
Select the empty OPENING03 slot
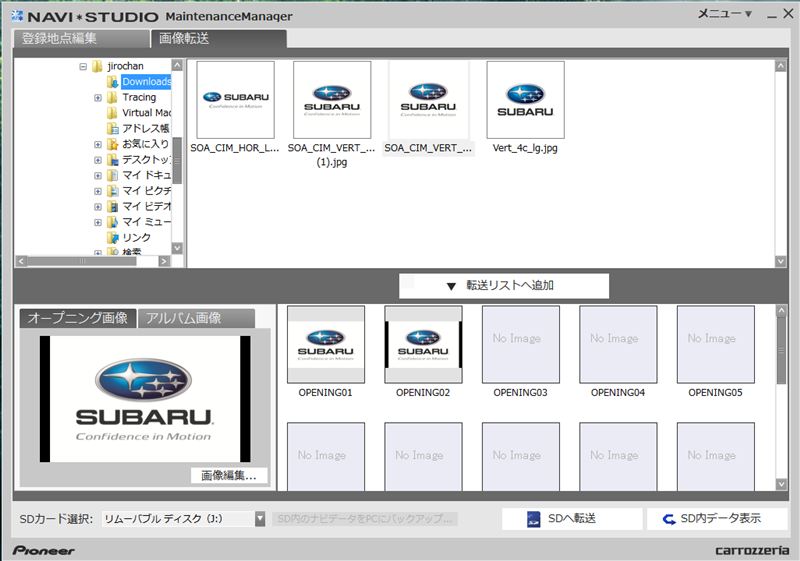[521, 344]
